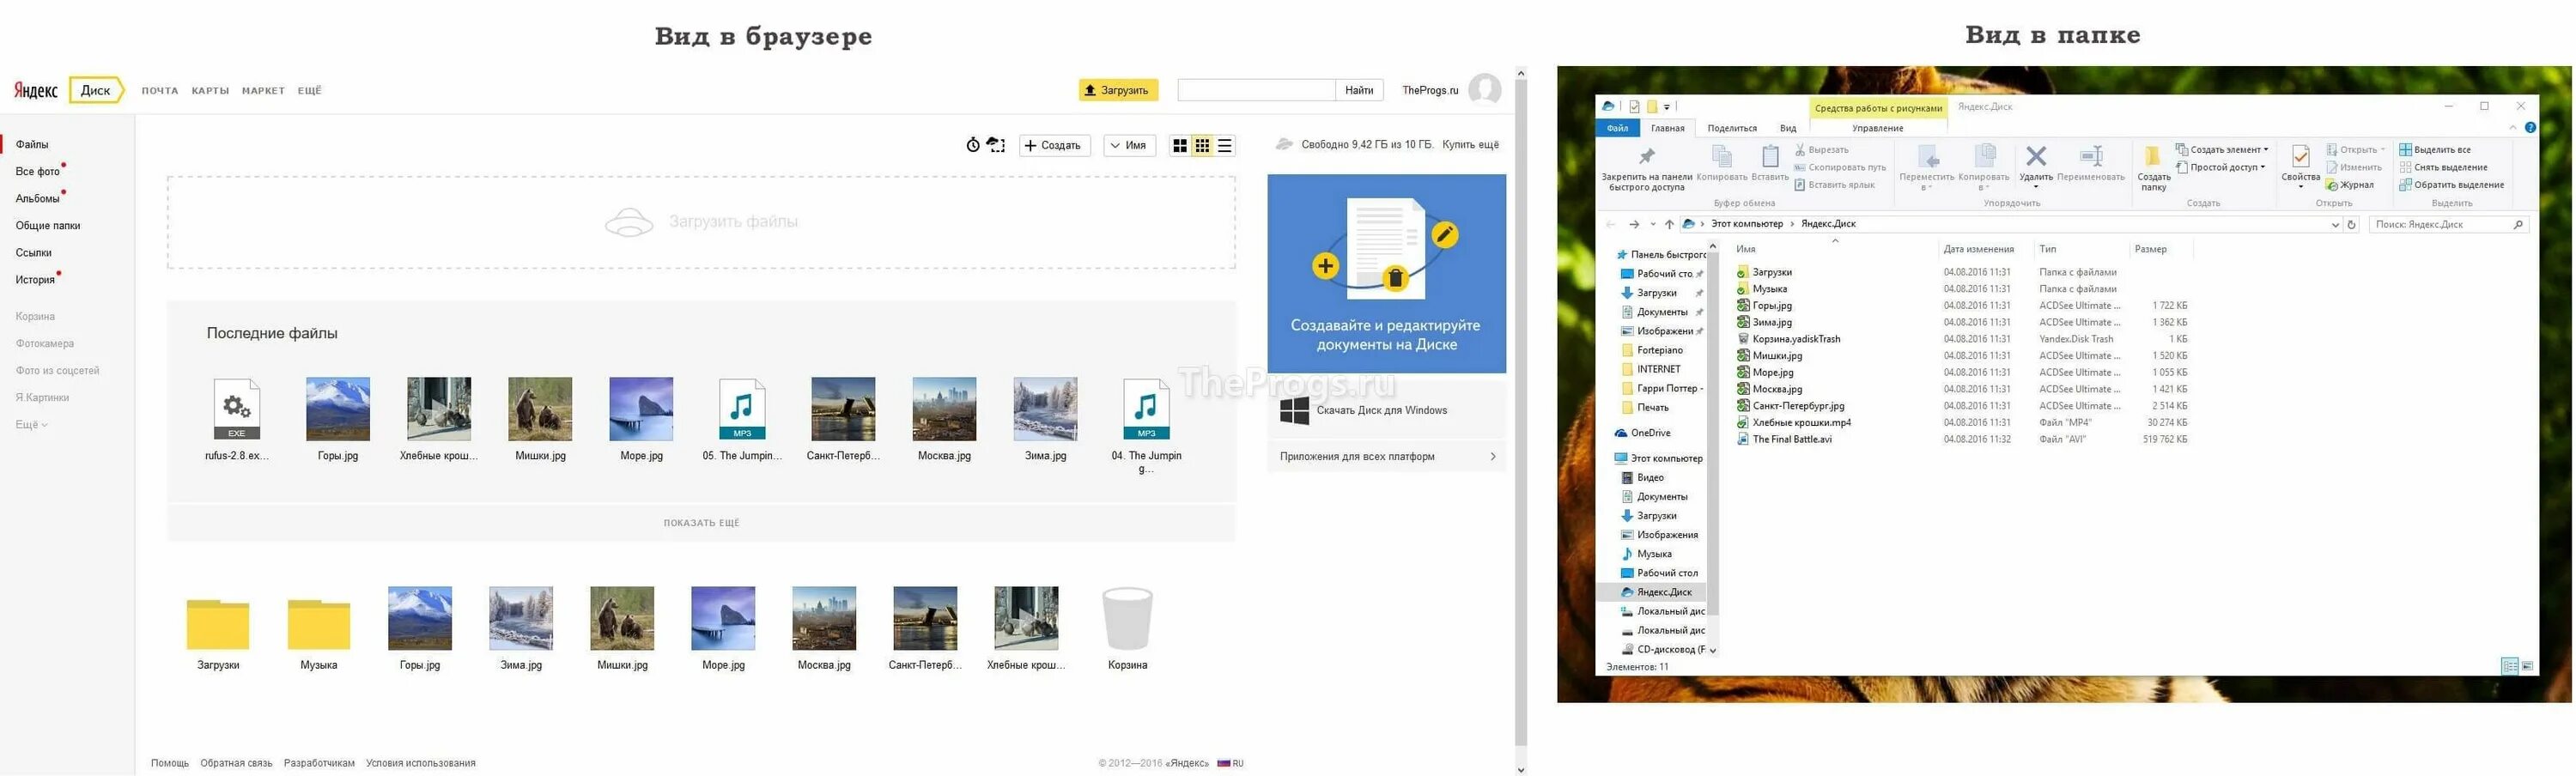Click Переименовать in Explorer ribbon
The height and width of the screenshot is (776, 2576).
click(x=2091, y=164)
